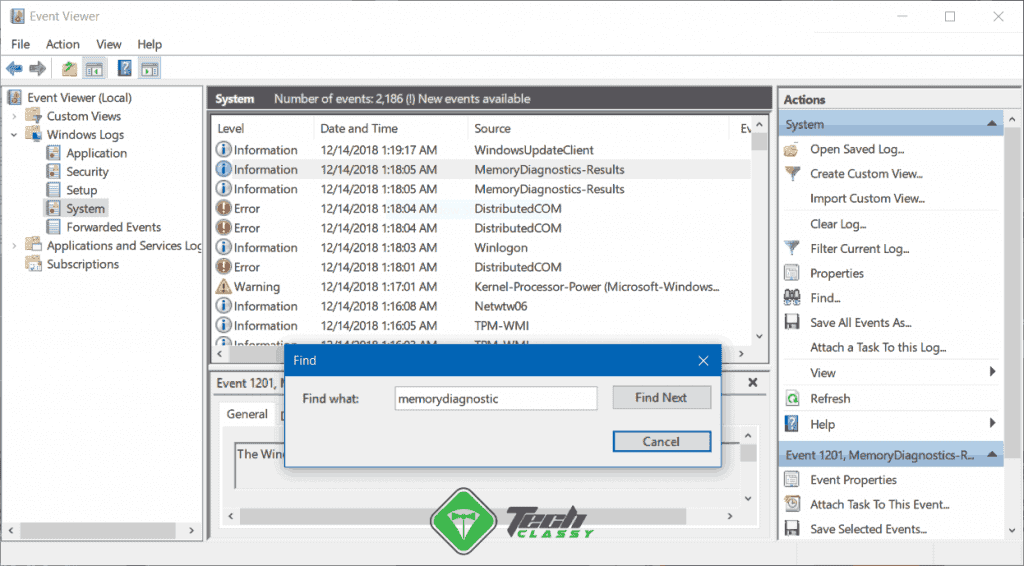Image resolution: width=1024 pixels, height=566 pixels.
Task: Click the preview pane horizontal scrollbar
Action: point(463,516)
